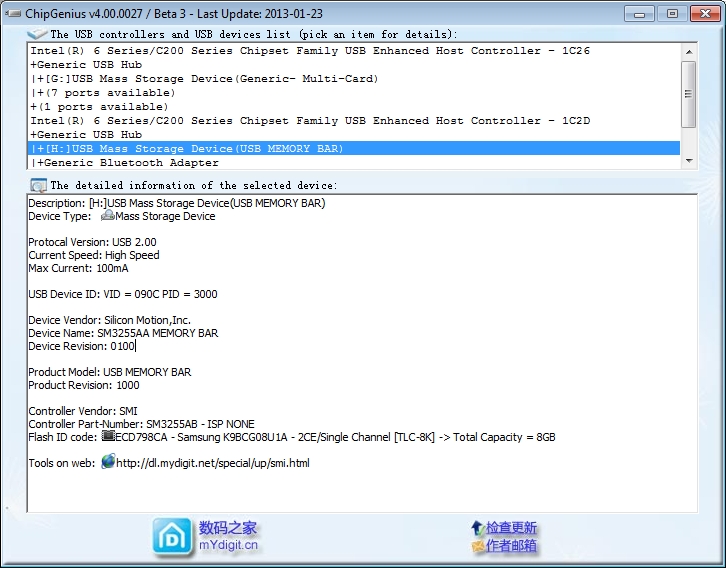Click the USB devices list header icon

(x=37, y=34)
